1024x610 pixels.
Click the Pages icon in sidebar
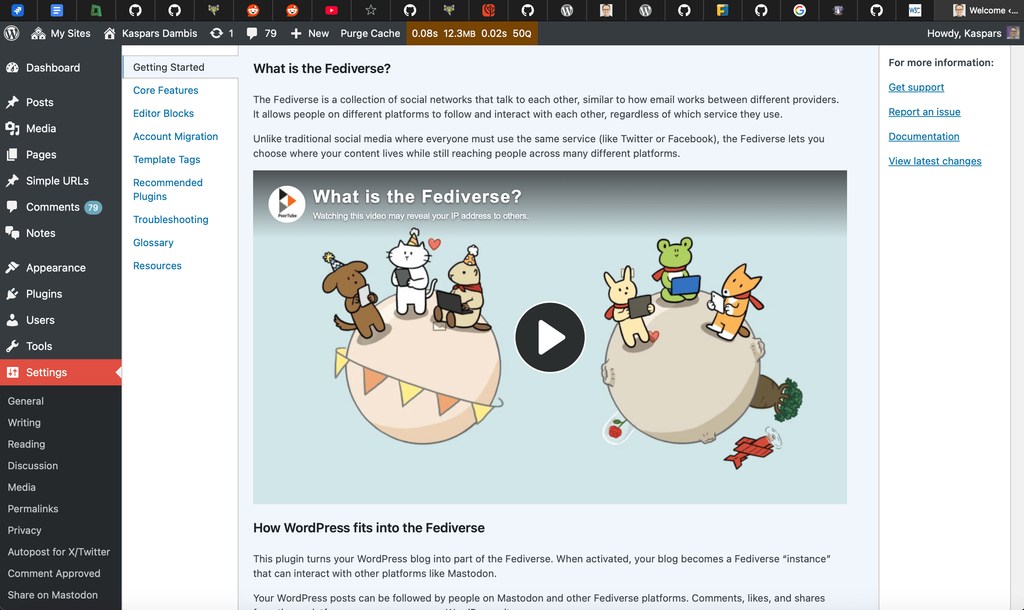(12, 155)
